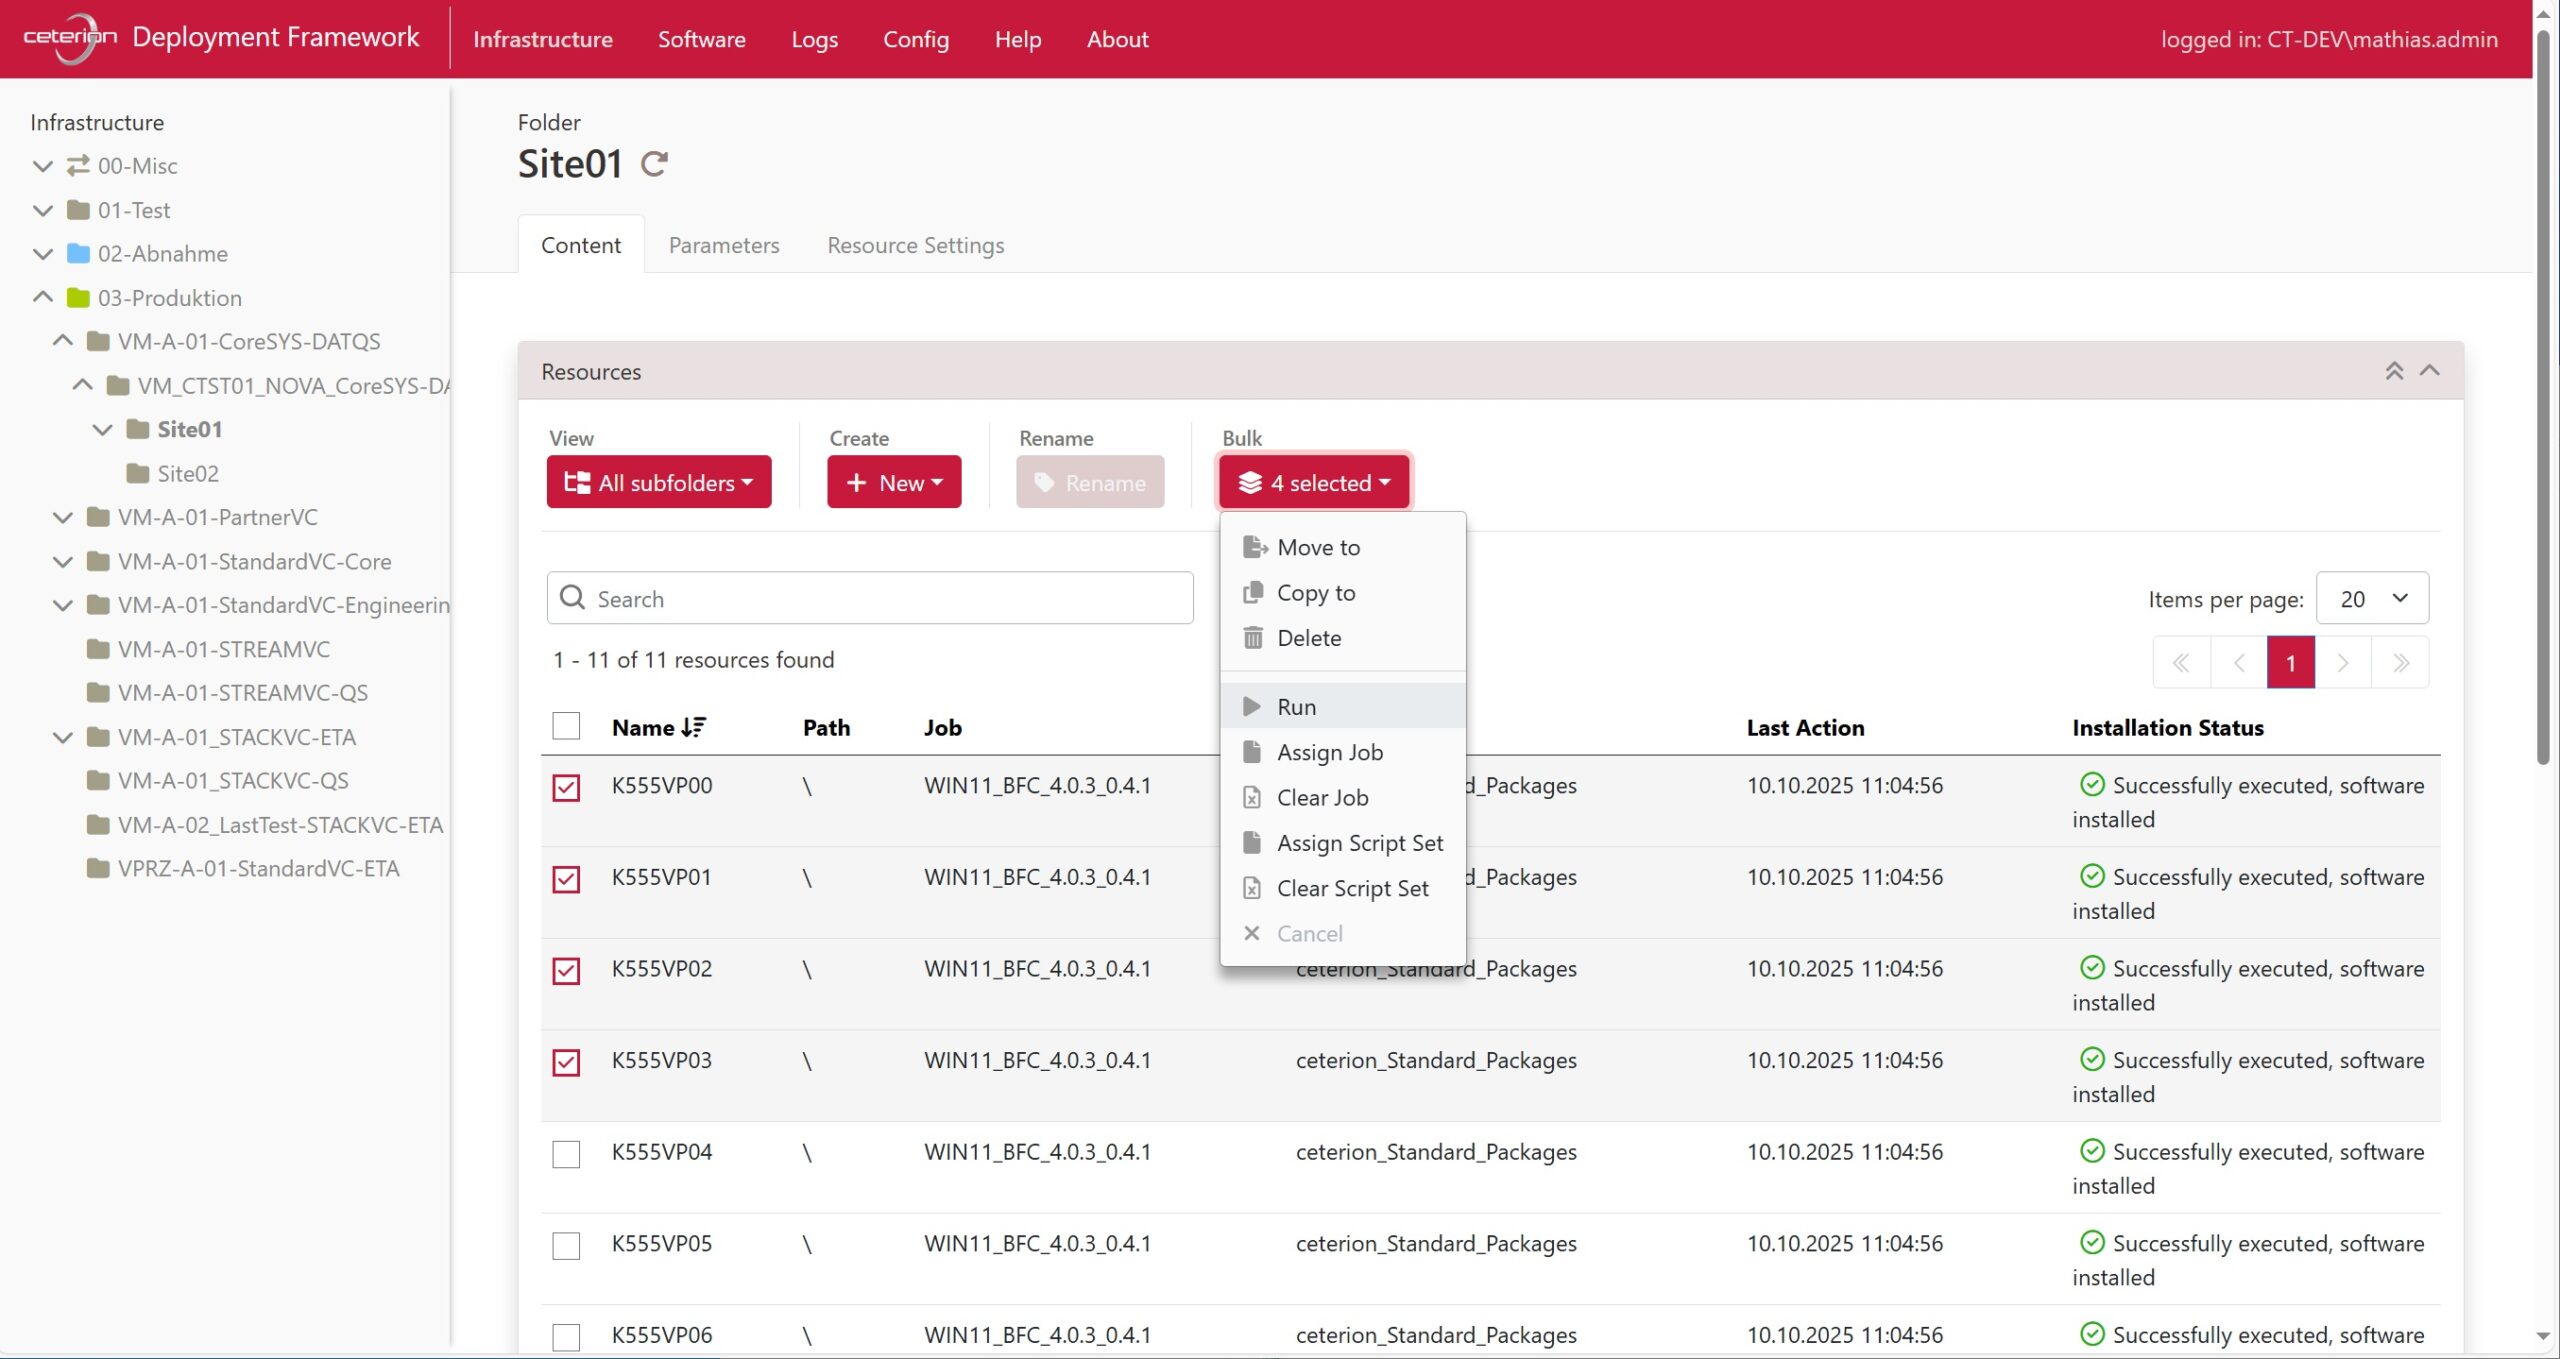Viewport: 2560px width, 1359px height.
Task: Click the refresh icon next to Site01
Action: (654, 163)
